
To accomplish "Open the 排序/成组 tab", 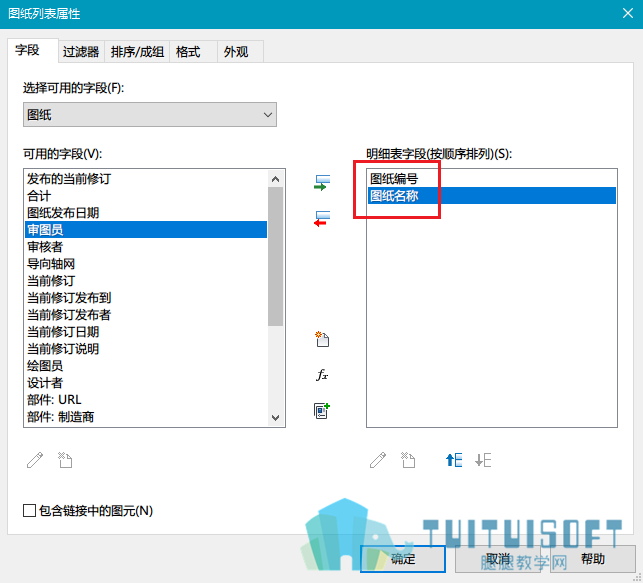I will point(137,52).
